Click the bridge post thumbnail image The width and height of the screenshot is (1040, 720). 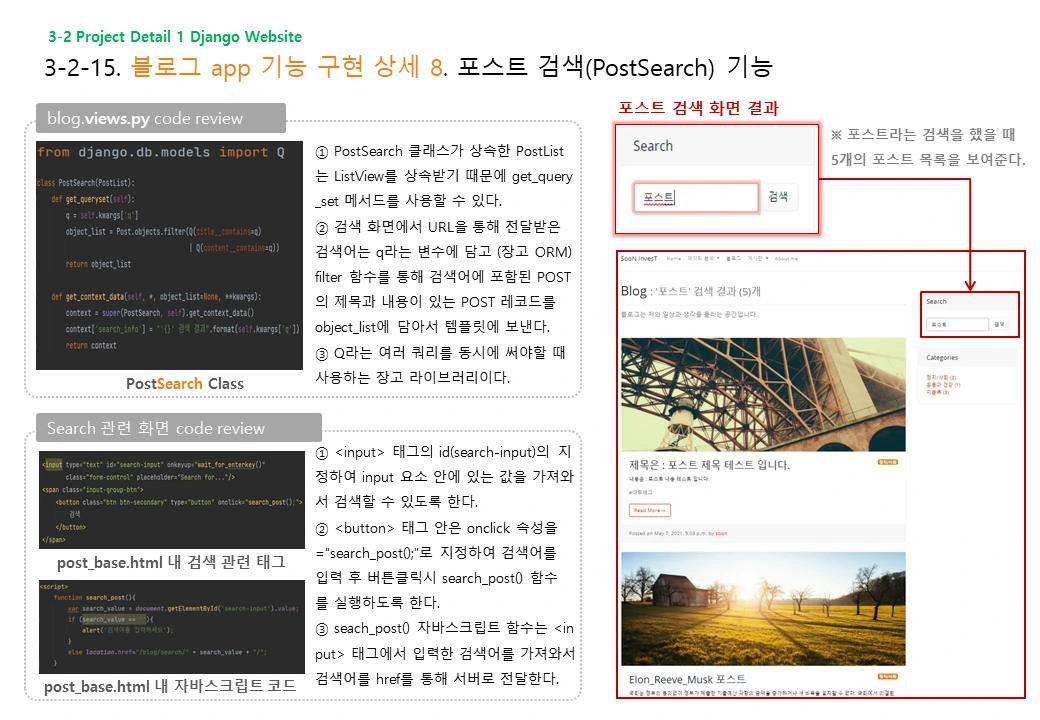point(763,394)
